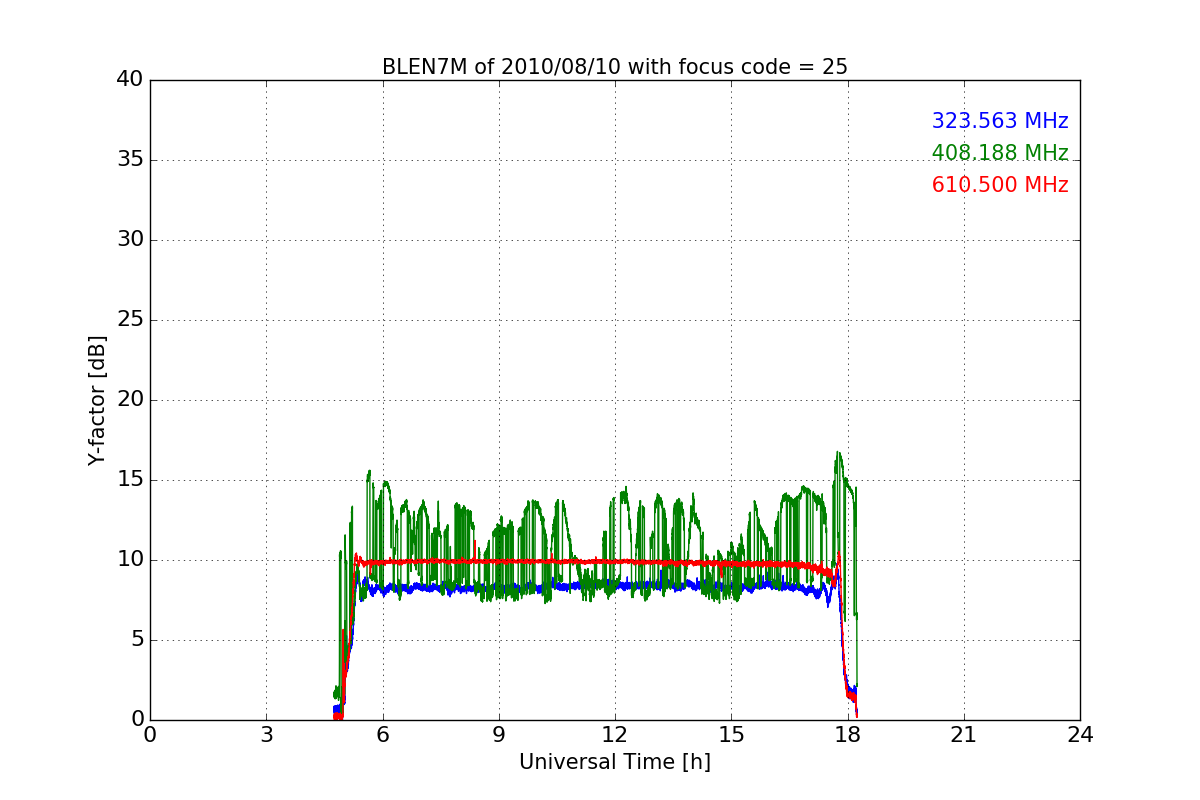1200x800 pixels.
Task: Select the 323.563 MHz legend label
Action: (x=1000, y=121)
